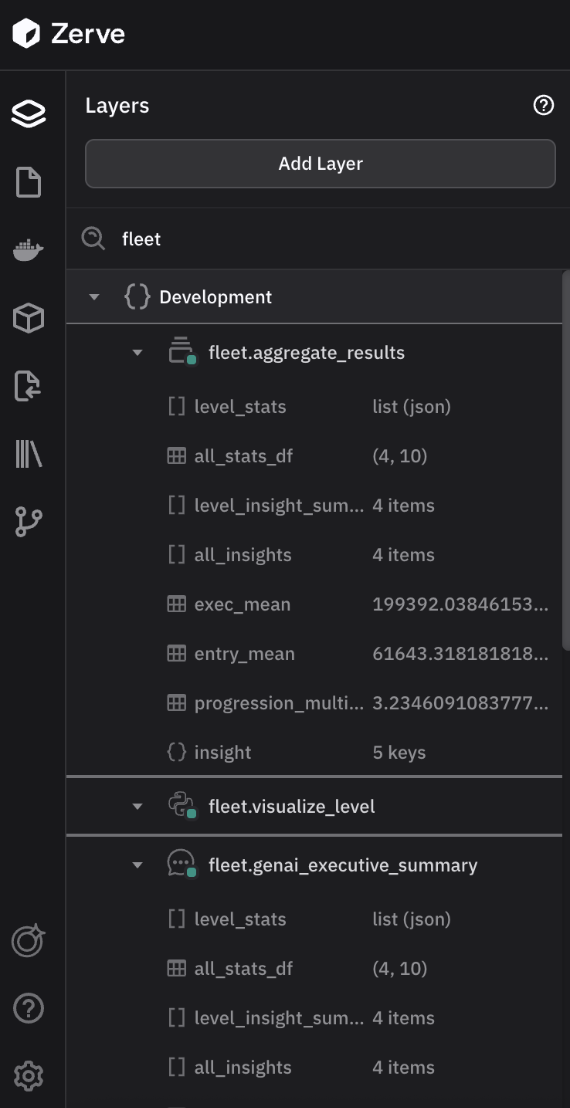Open the library books icon in sidebar

point(29,454)
